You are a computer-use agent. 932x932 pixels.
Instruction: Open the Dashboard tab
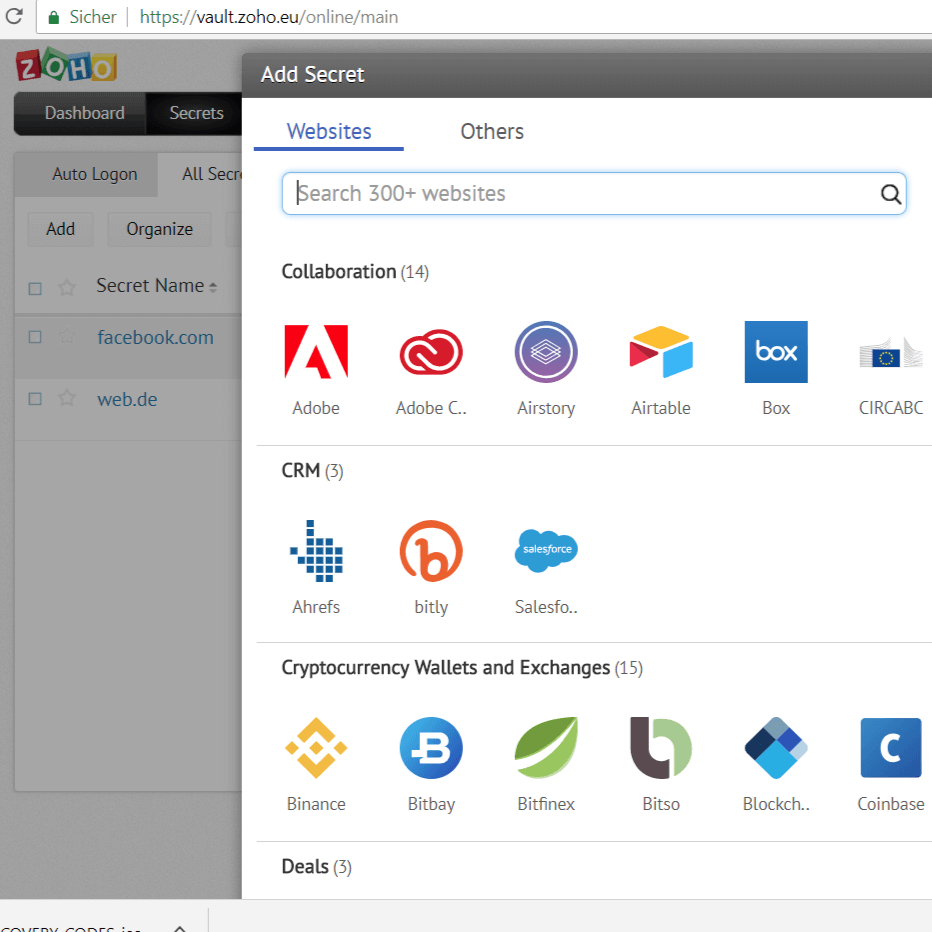point(84,113)
